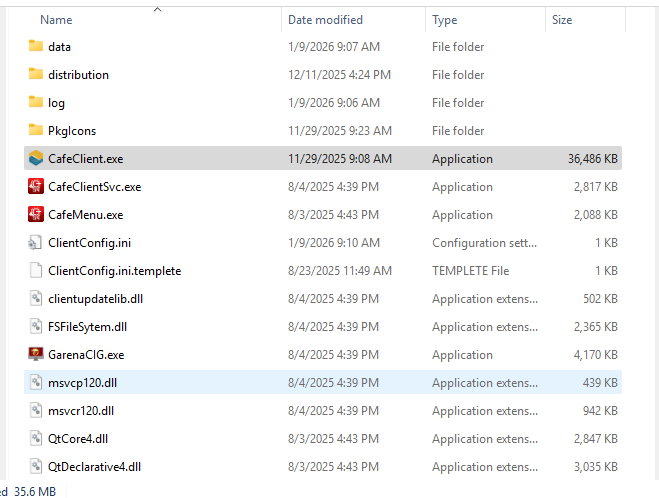Select the clientupdatelib.dll file name

click(95, 298)
